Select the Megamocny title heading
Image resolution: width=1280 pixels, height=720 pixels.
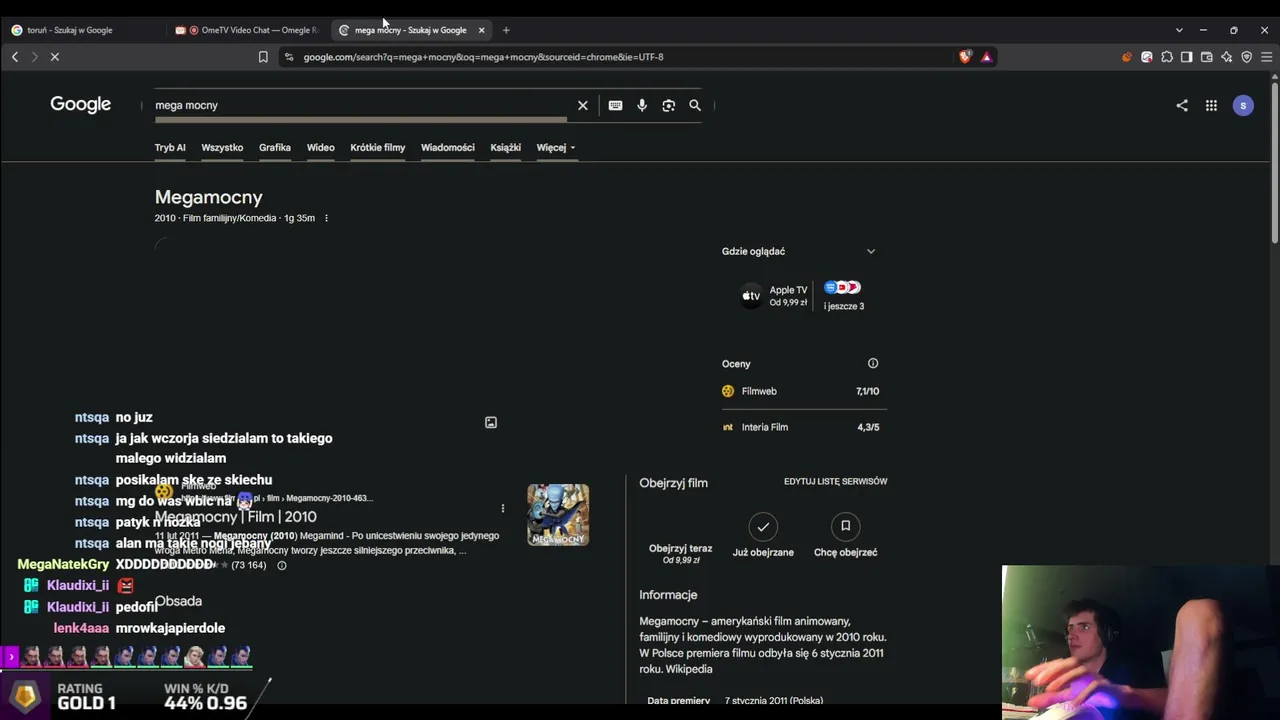click(x=209, y=198)
